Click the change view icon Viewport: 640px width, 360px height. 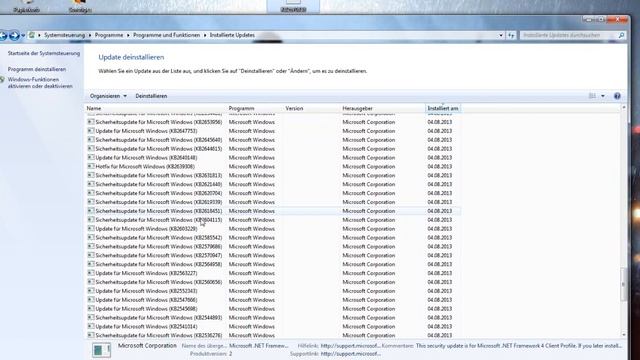[x=592, y=96]
